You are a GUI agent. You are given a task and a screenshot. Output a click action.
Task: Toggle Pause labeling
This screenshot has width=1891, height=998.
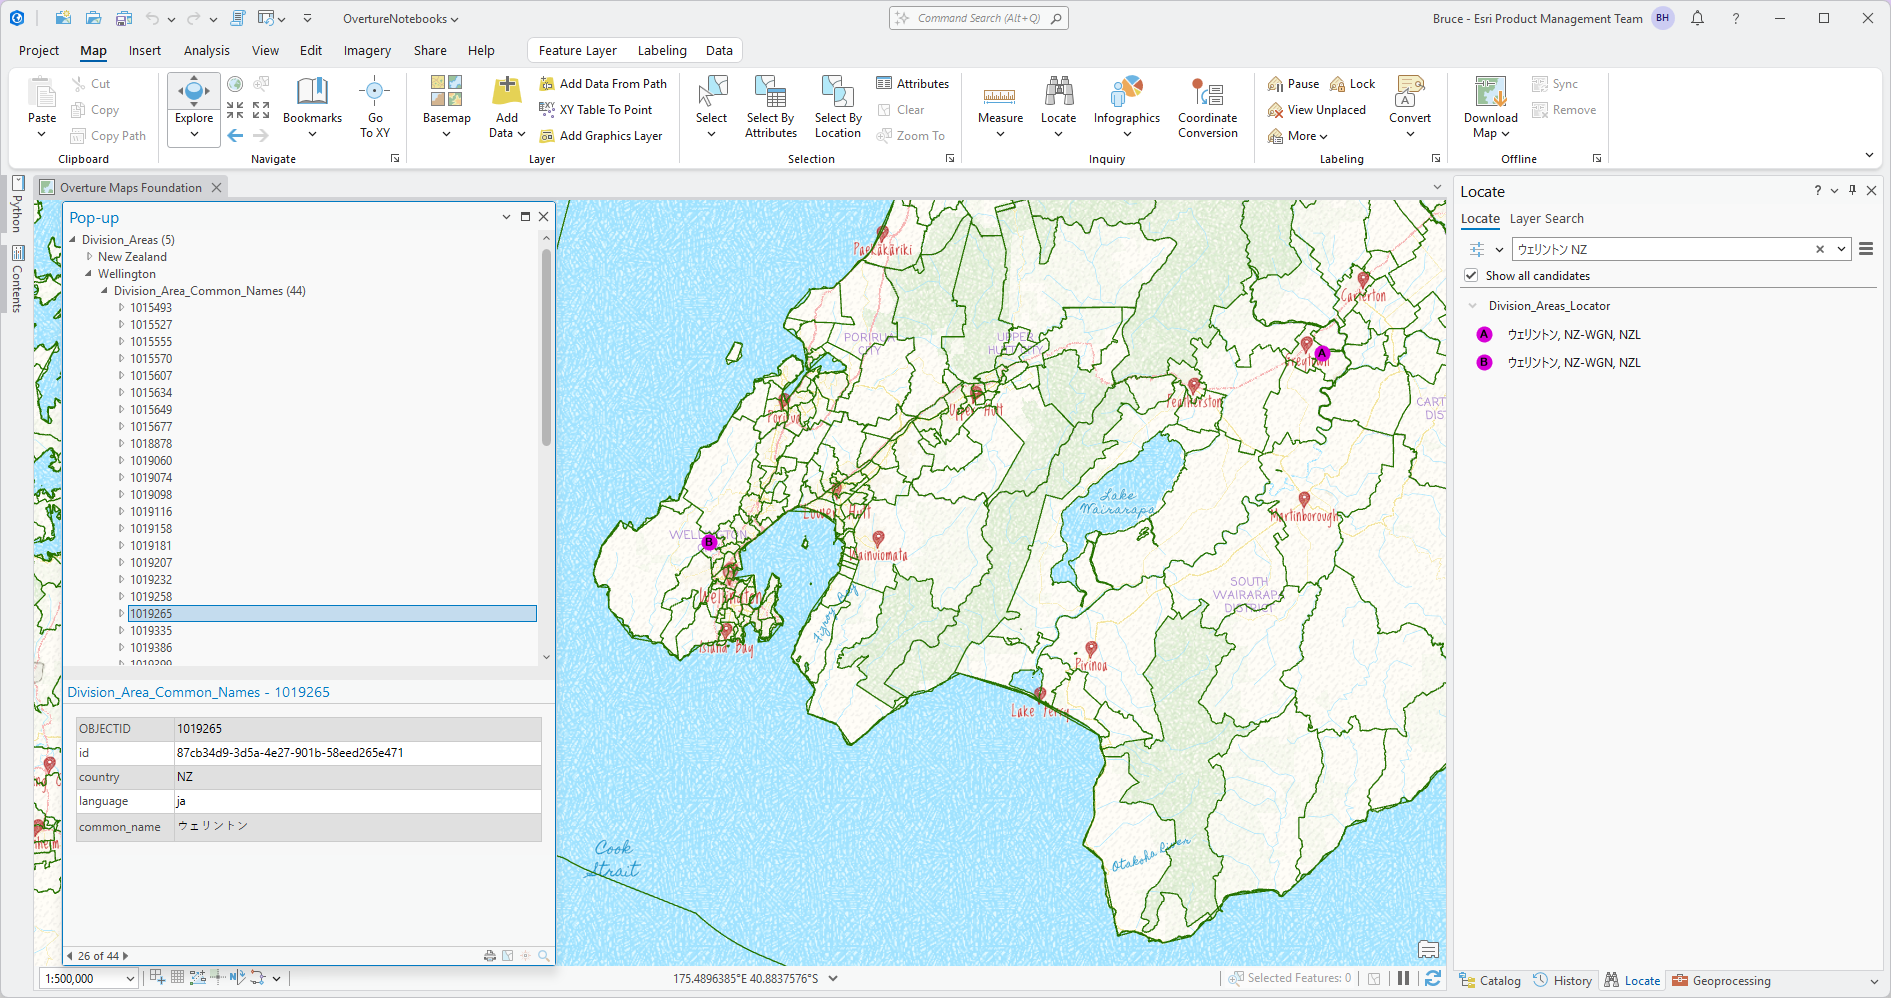point(1293,84)
